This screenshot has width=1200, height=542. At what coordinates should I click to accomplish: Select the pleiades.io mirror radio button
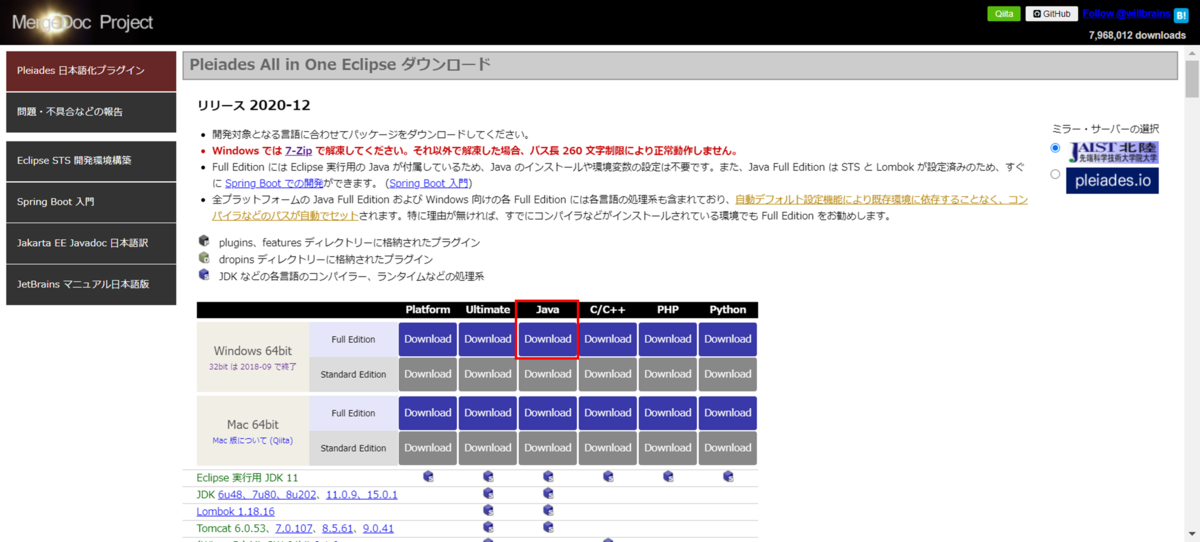pos(1055,174)
